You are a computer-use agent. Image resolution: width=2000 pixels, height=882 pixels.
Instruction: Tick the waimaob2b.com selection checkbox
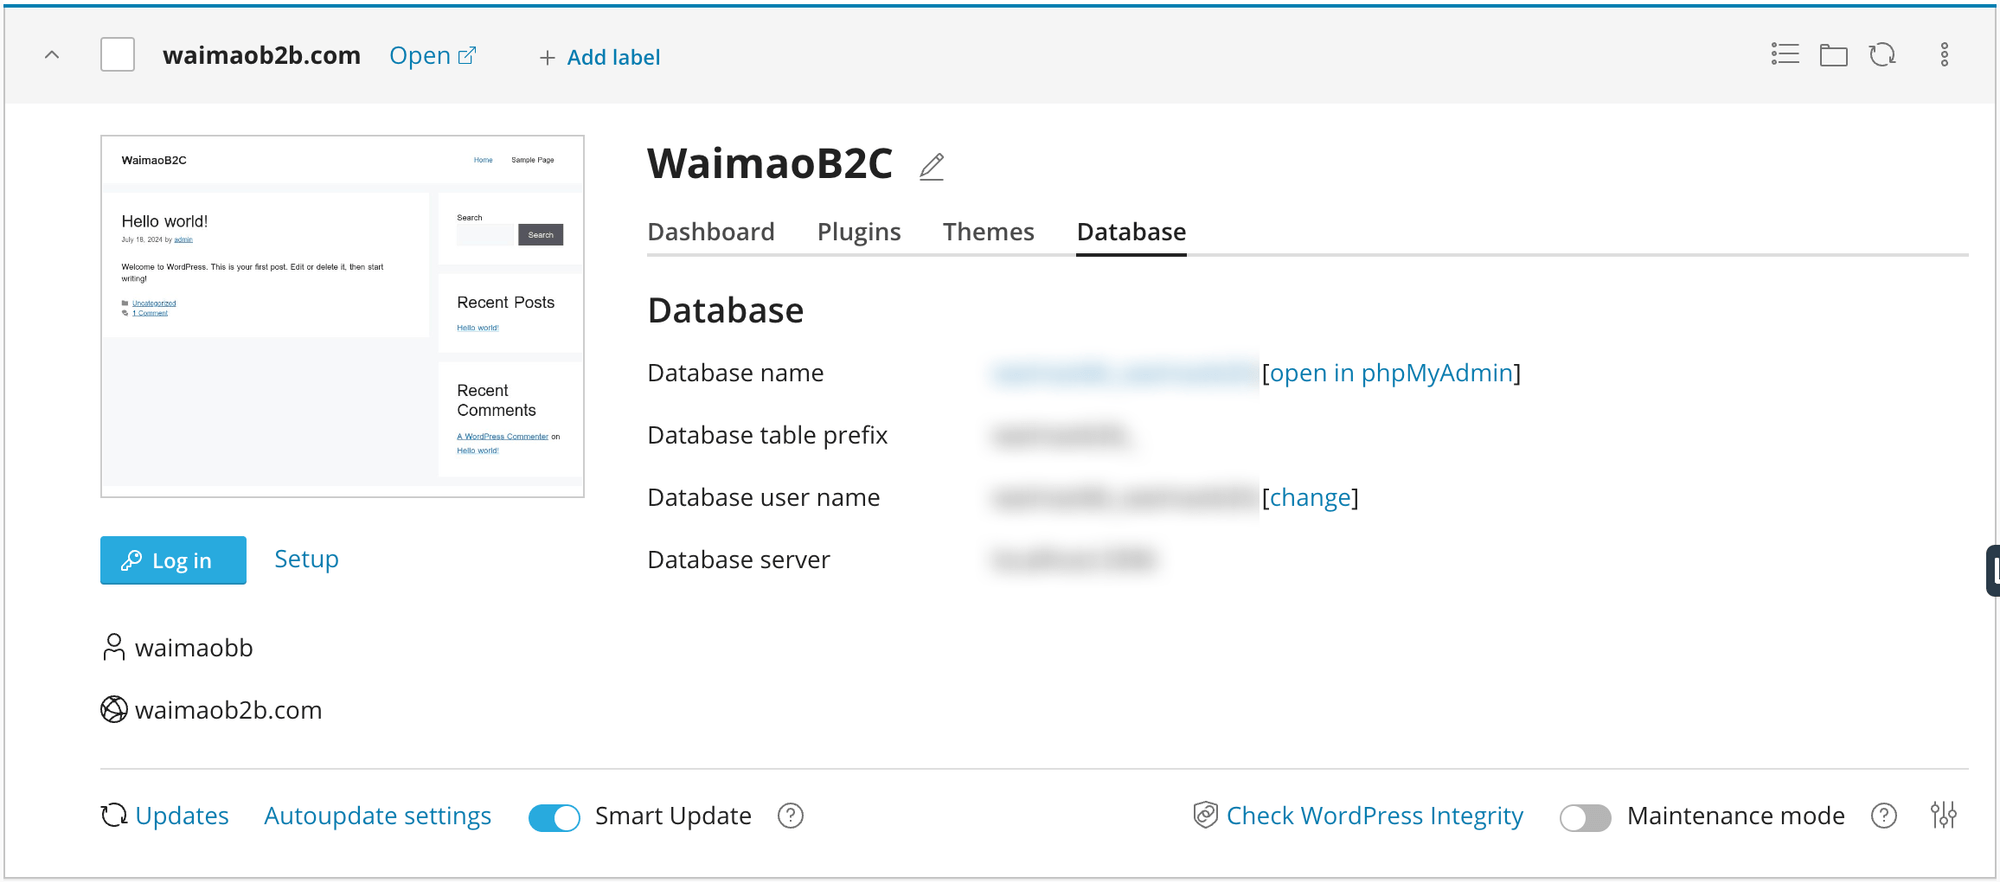(x=118, y=55)
